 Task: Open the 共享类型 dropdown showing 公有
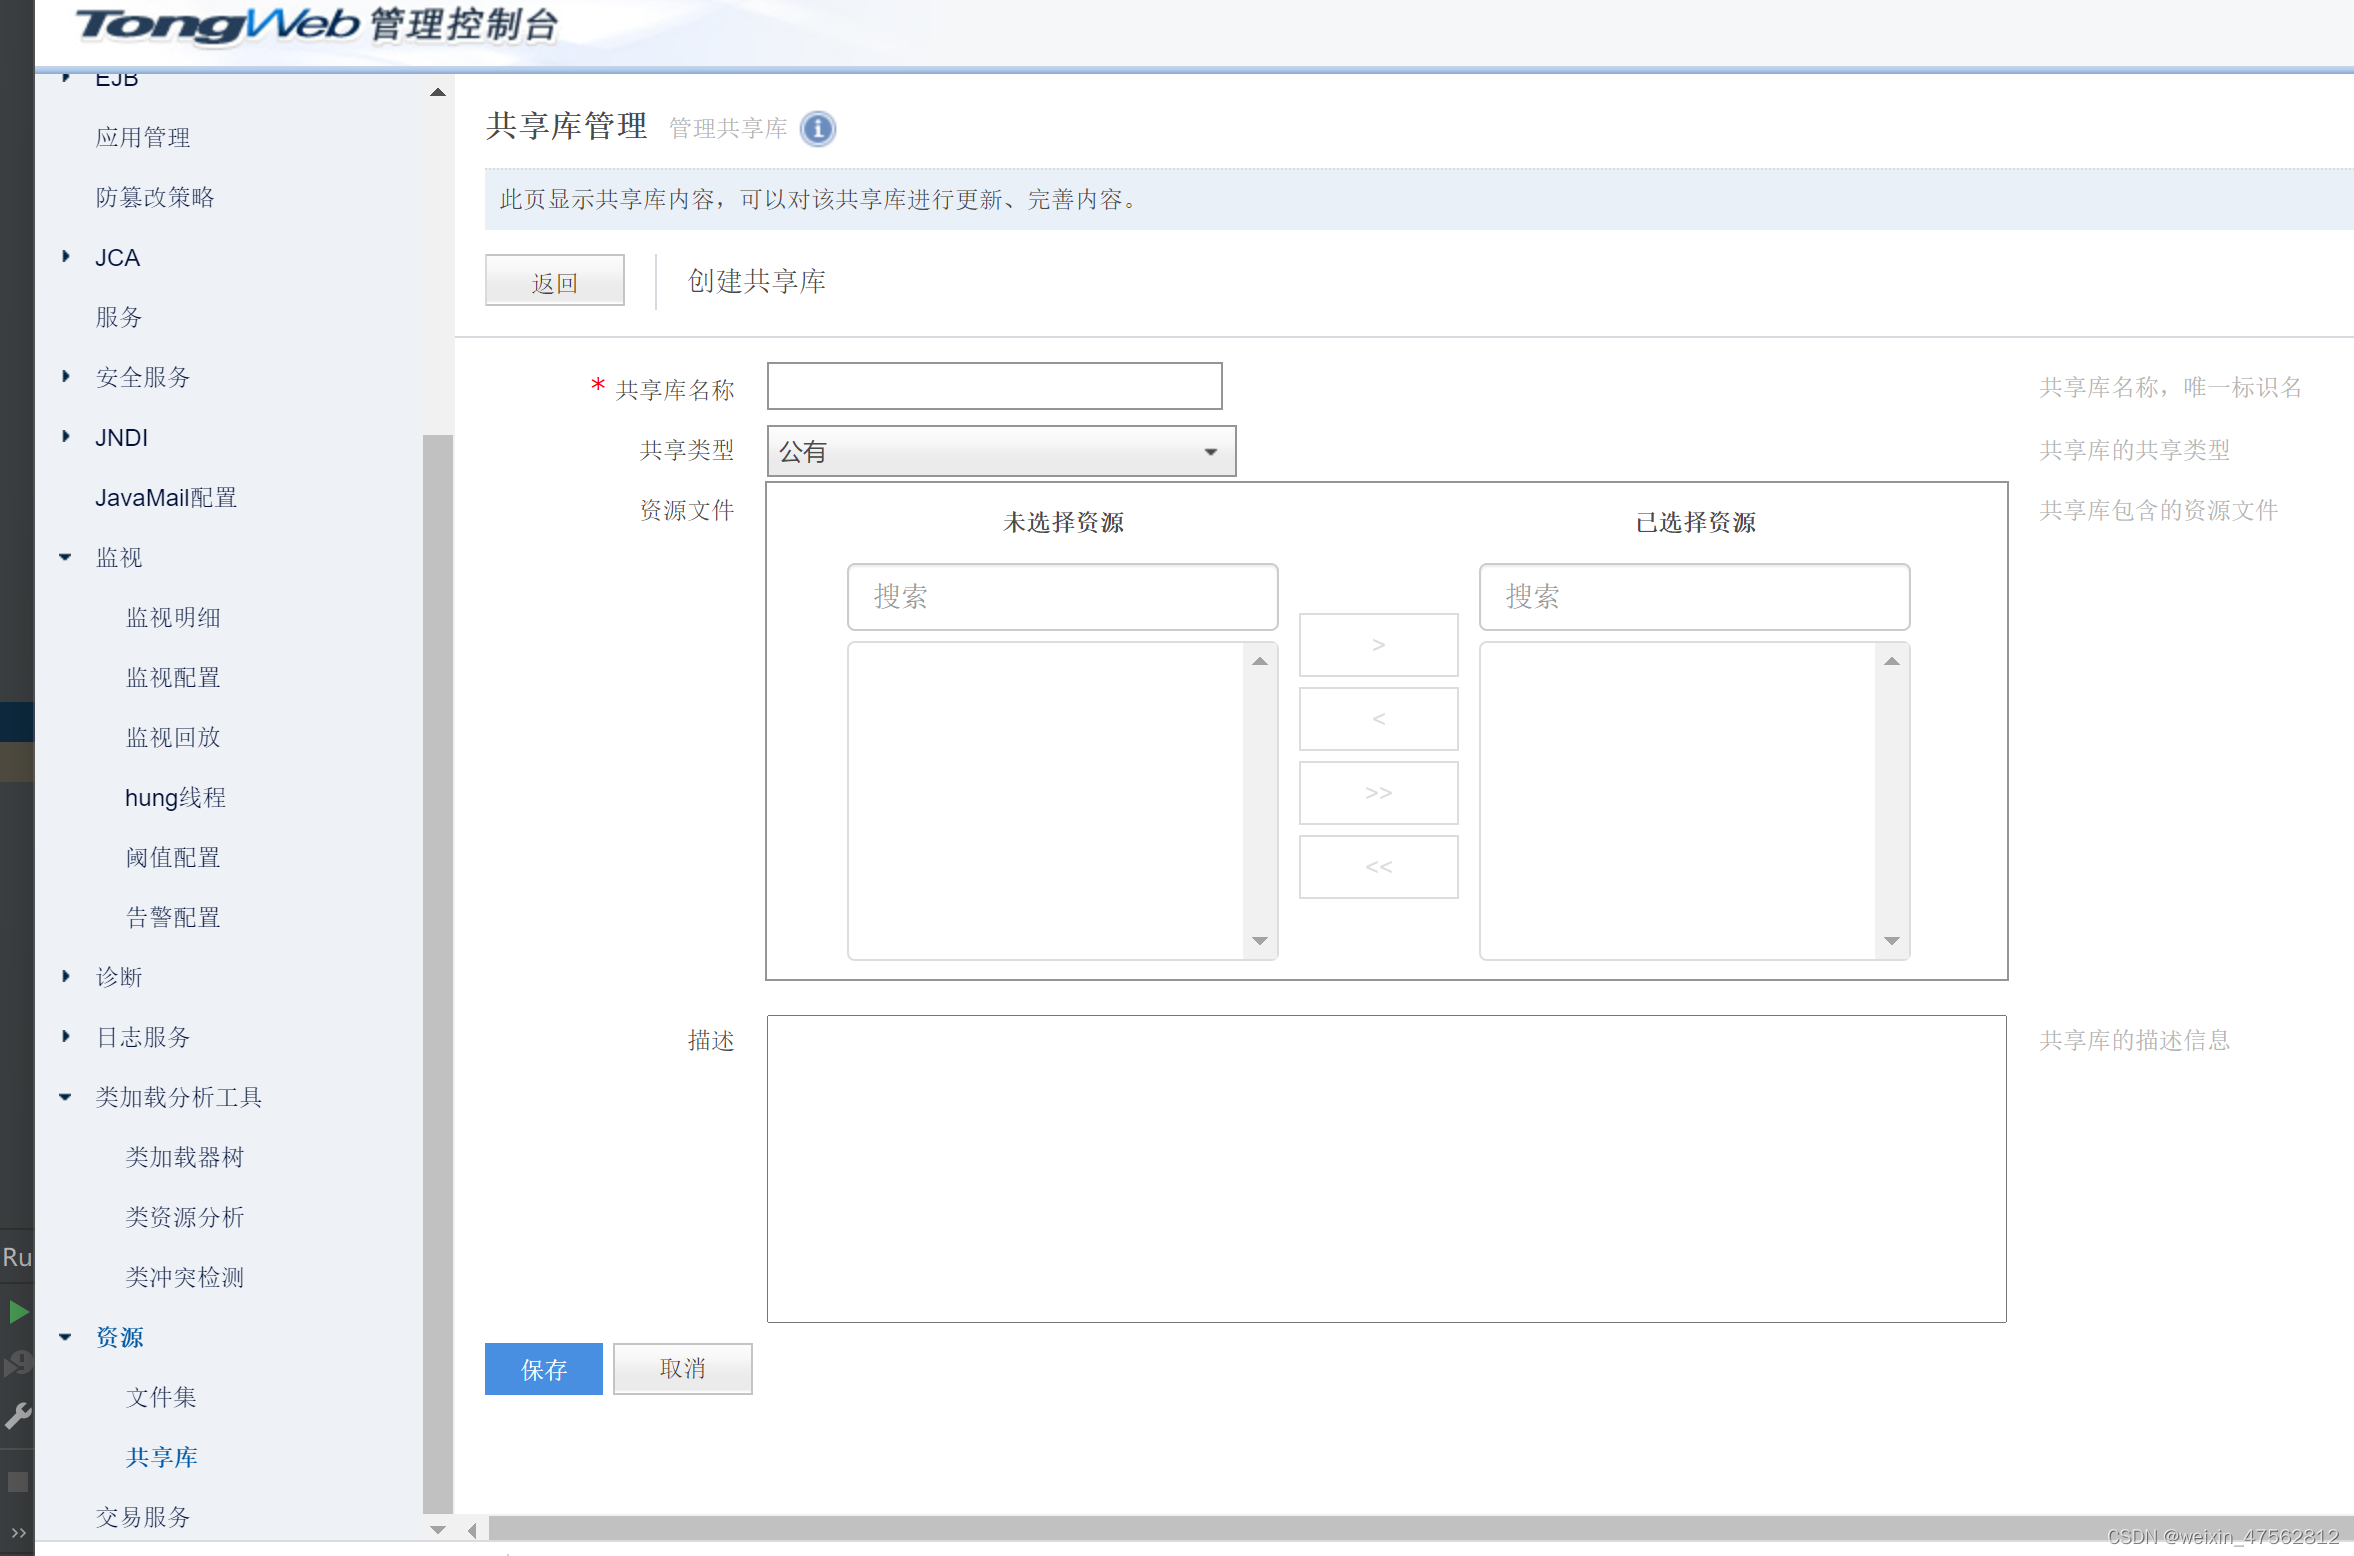tap(1000, 451)
